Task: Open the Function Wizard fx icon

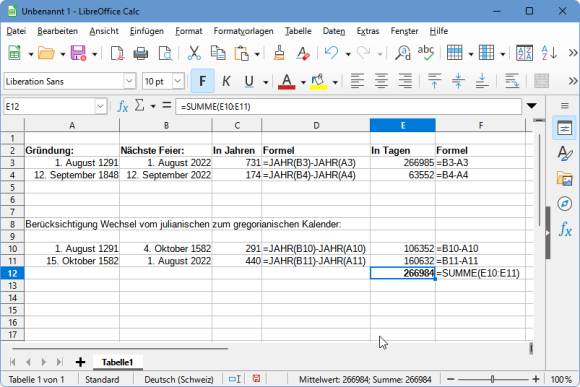Action: pyautogui.click(x=122, y=107)
